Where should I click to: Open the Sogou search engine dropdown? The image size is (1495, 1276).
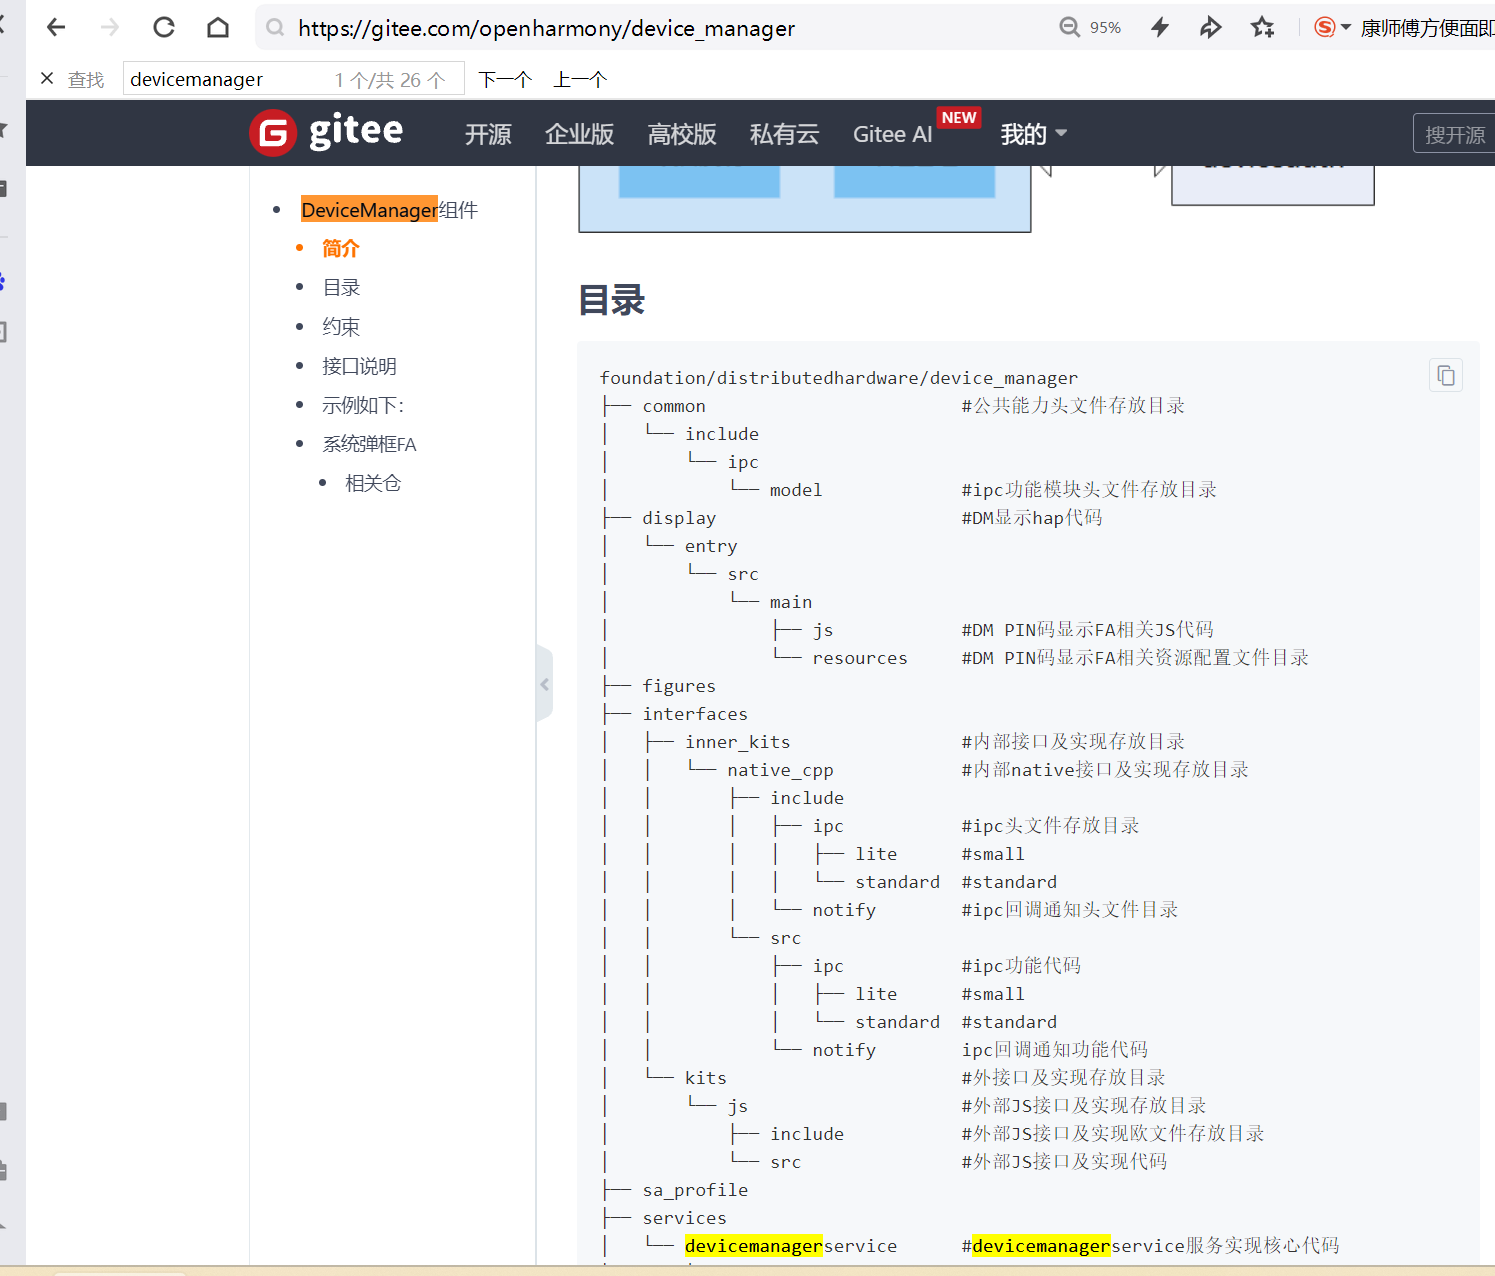(1345, 28)
